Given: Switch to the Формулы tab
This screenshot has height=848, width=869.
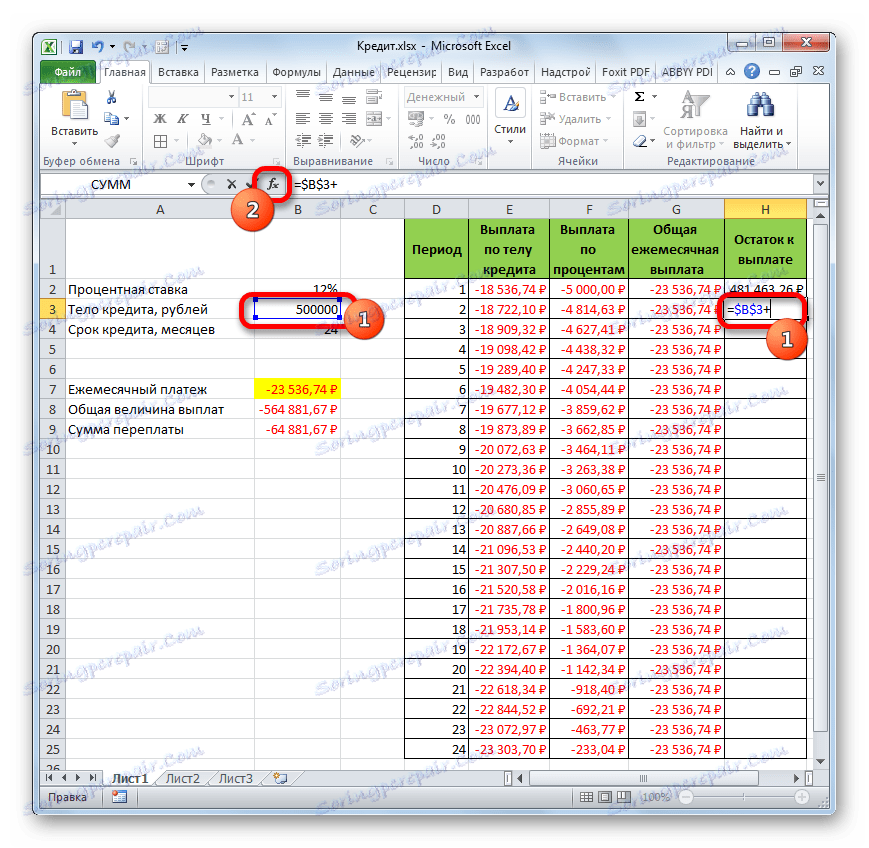Looking at the screenshot, I should pyautogui.click(x=297, y=72).
